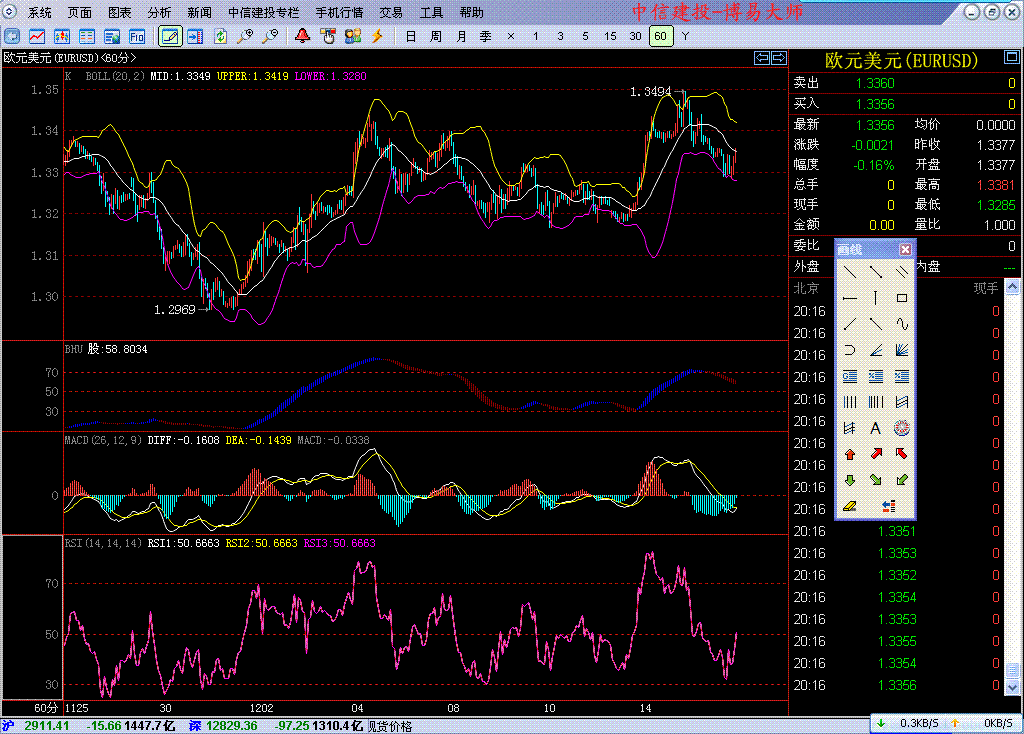Screen dimensions: 1024x734
Task: Expand the quote panel with maximize box
Action: [1012, 59]
